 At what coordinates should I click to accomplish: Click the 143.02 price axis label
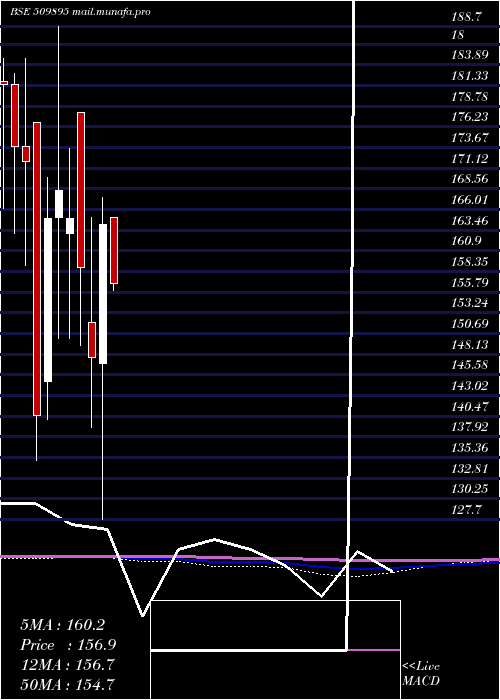click(x=470, y=386)
